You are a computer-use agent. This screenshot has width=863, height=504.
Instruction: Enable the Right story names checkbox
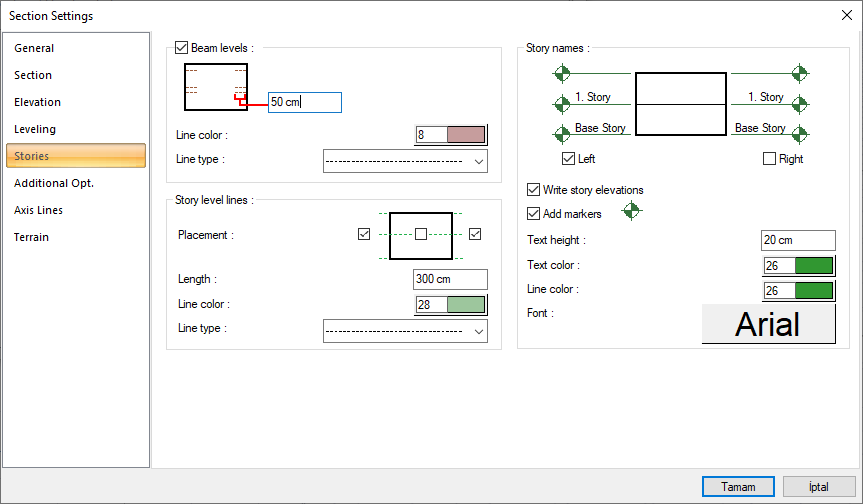click(769, 159)
